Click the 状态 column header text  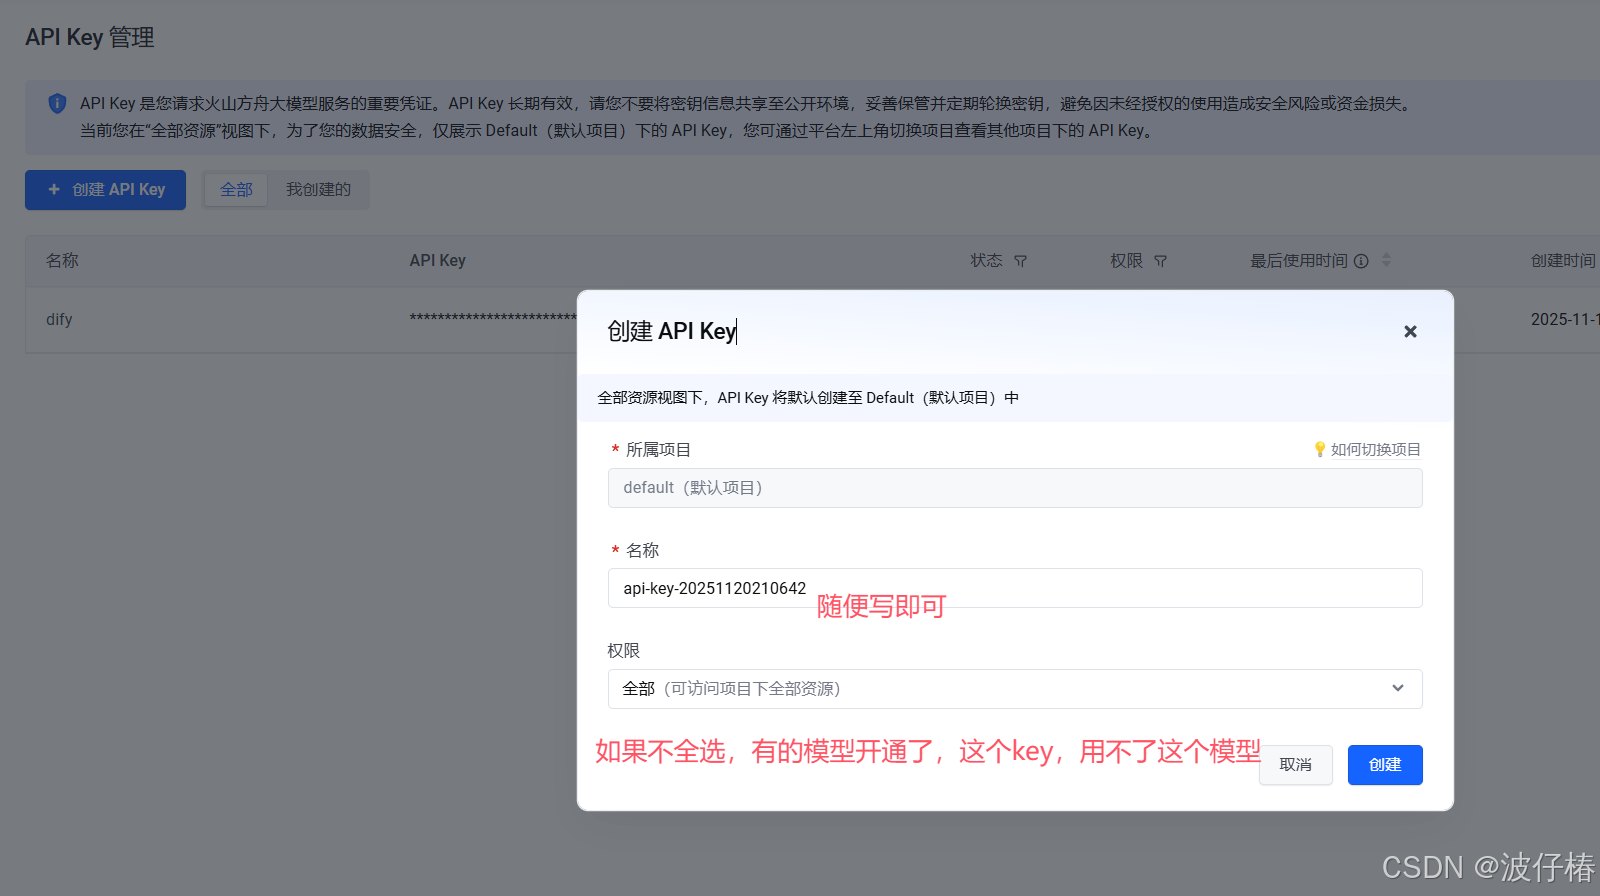(x=986, y=261)
